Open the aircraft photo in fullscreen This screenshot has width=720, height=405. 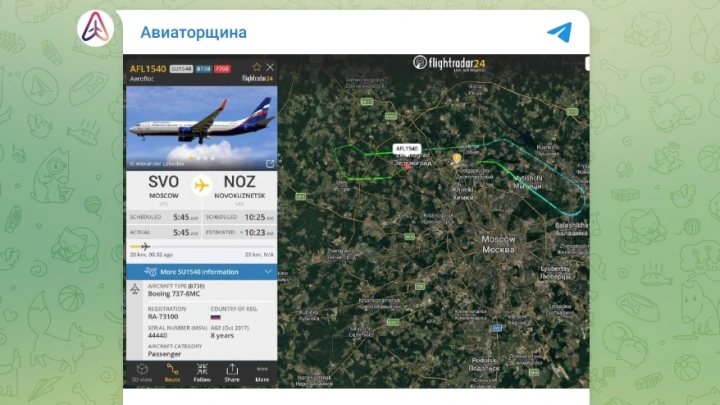[x=270, y=163]
